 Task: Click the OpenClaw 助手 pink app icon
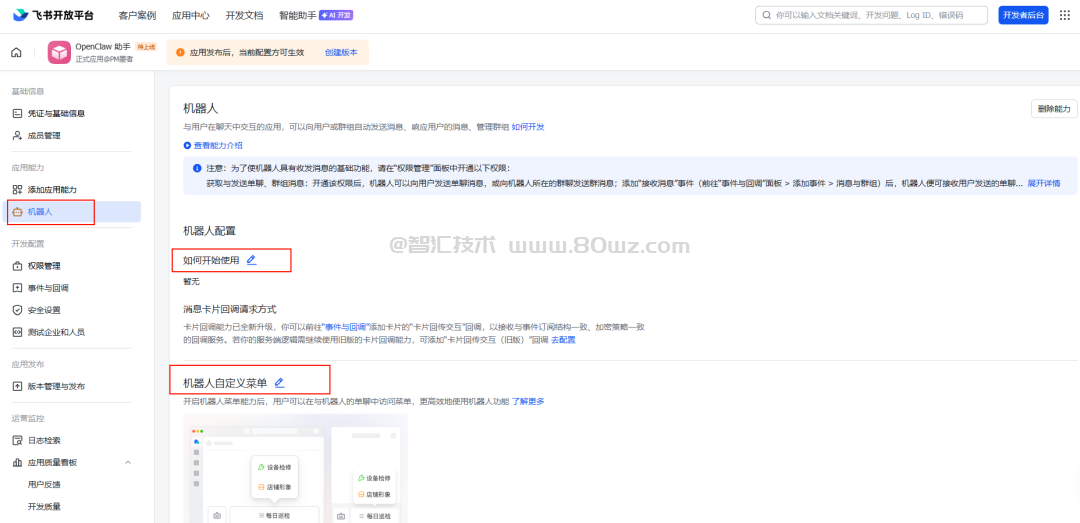coord(59,52)
